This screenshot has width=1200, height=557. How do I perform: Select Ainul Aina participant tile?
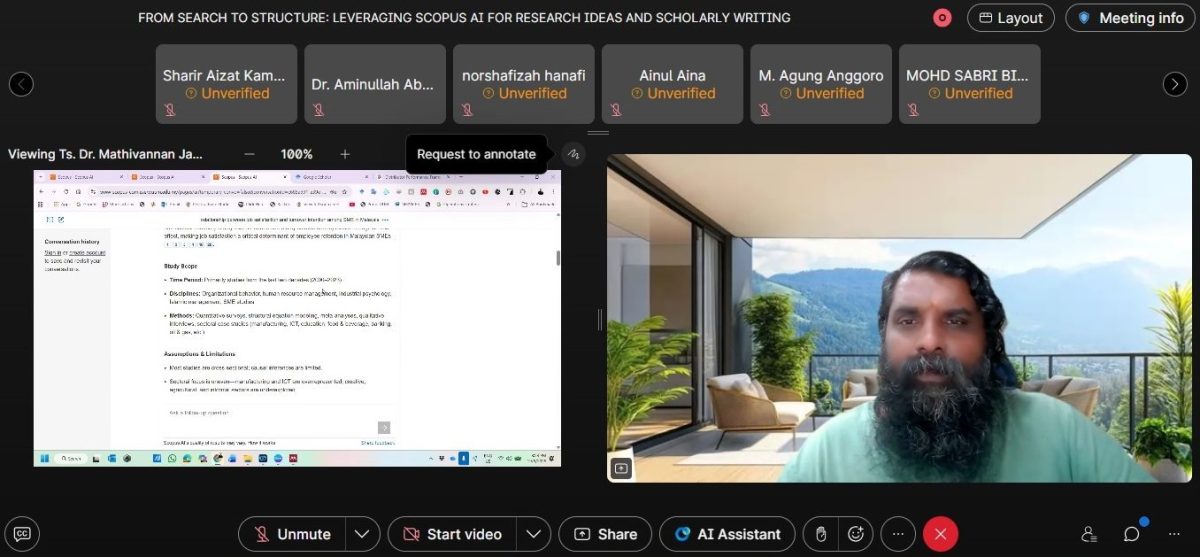672,84
